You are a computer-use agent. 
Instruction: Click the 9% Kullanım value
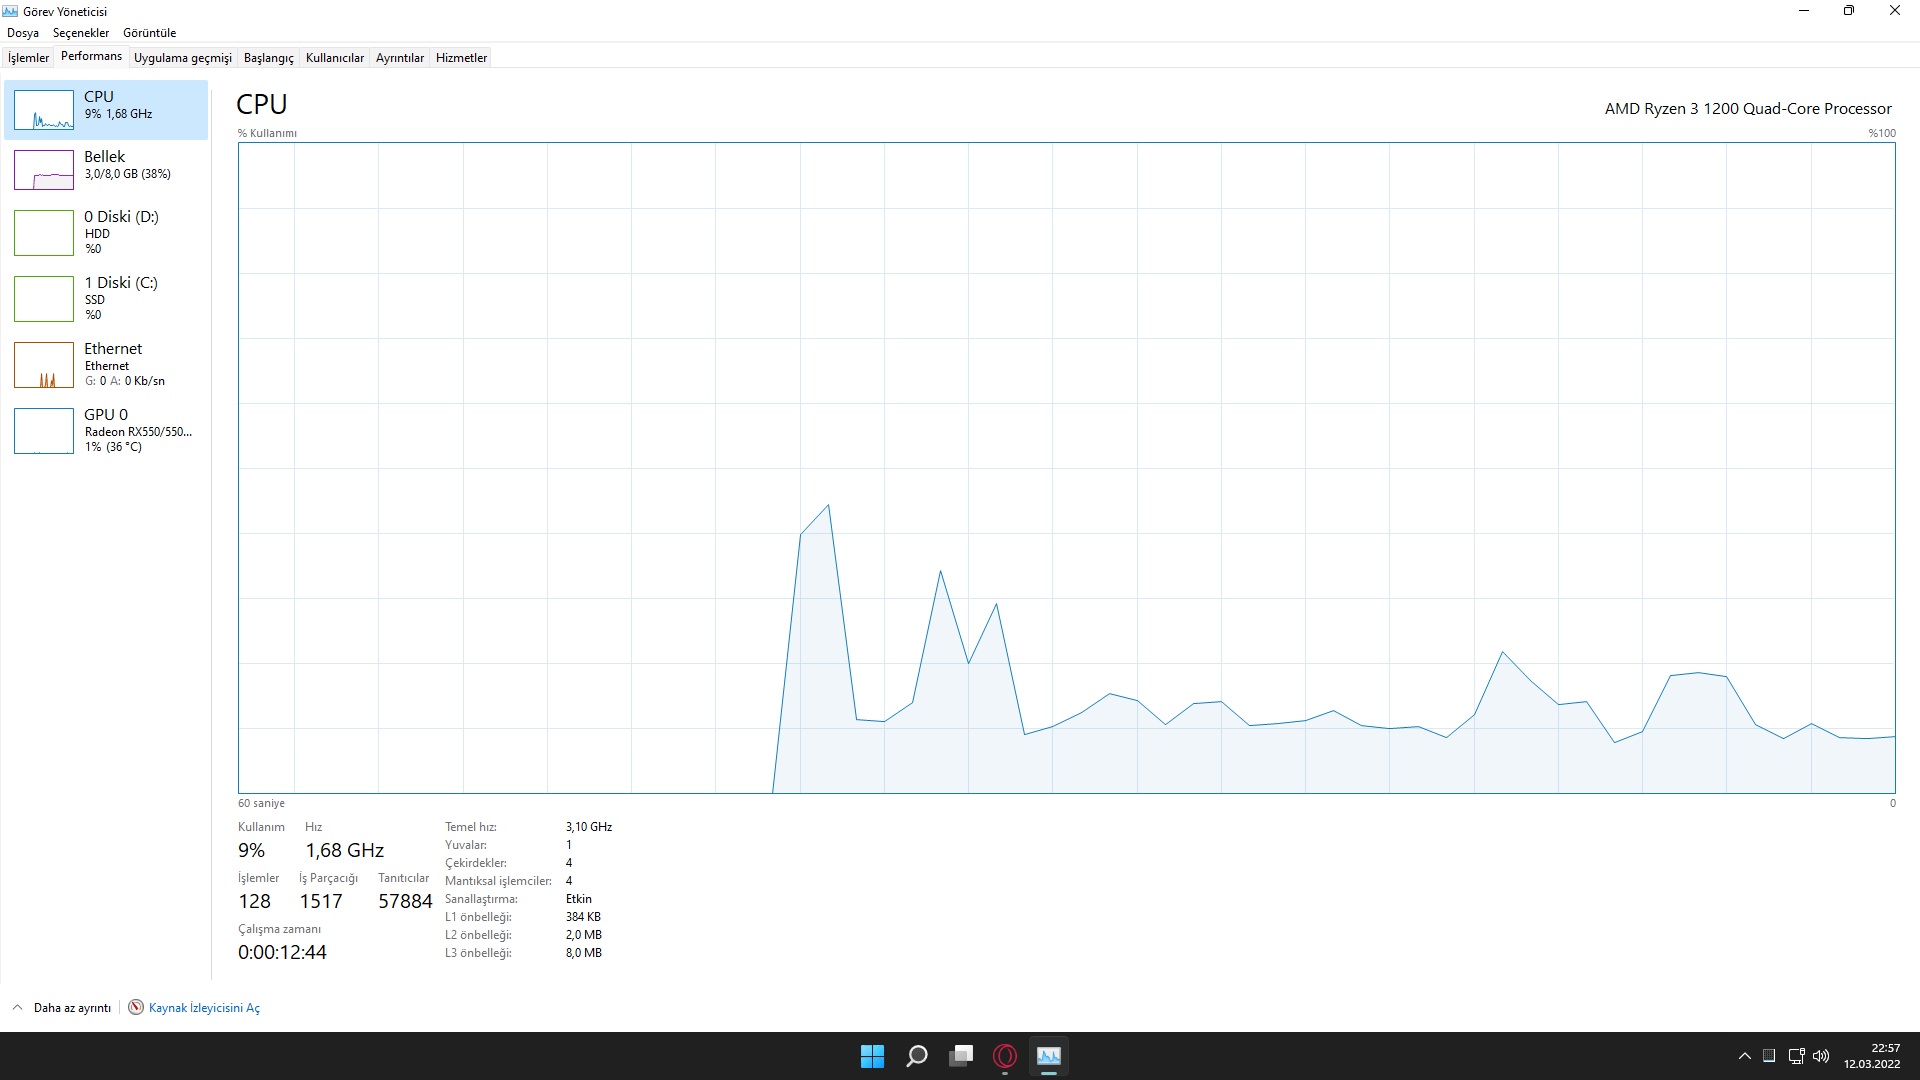click(x=251, y=851)
